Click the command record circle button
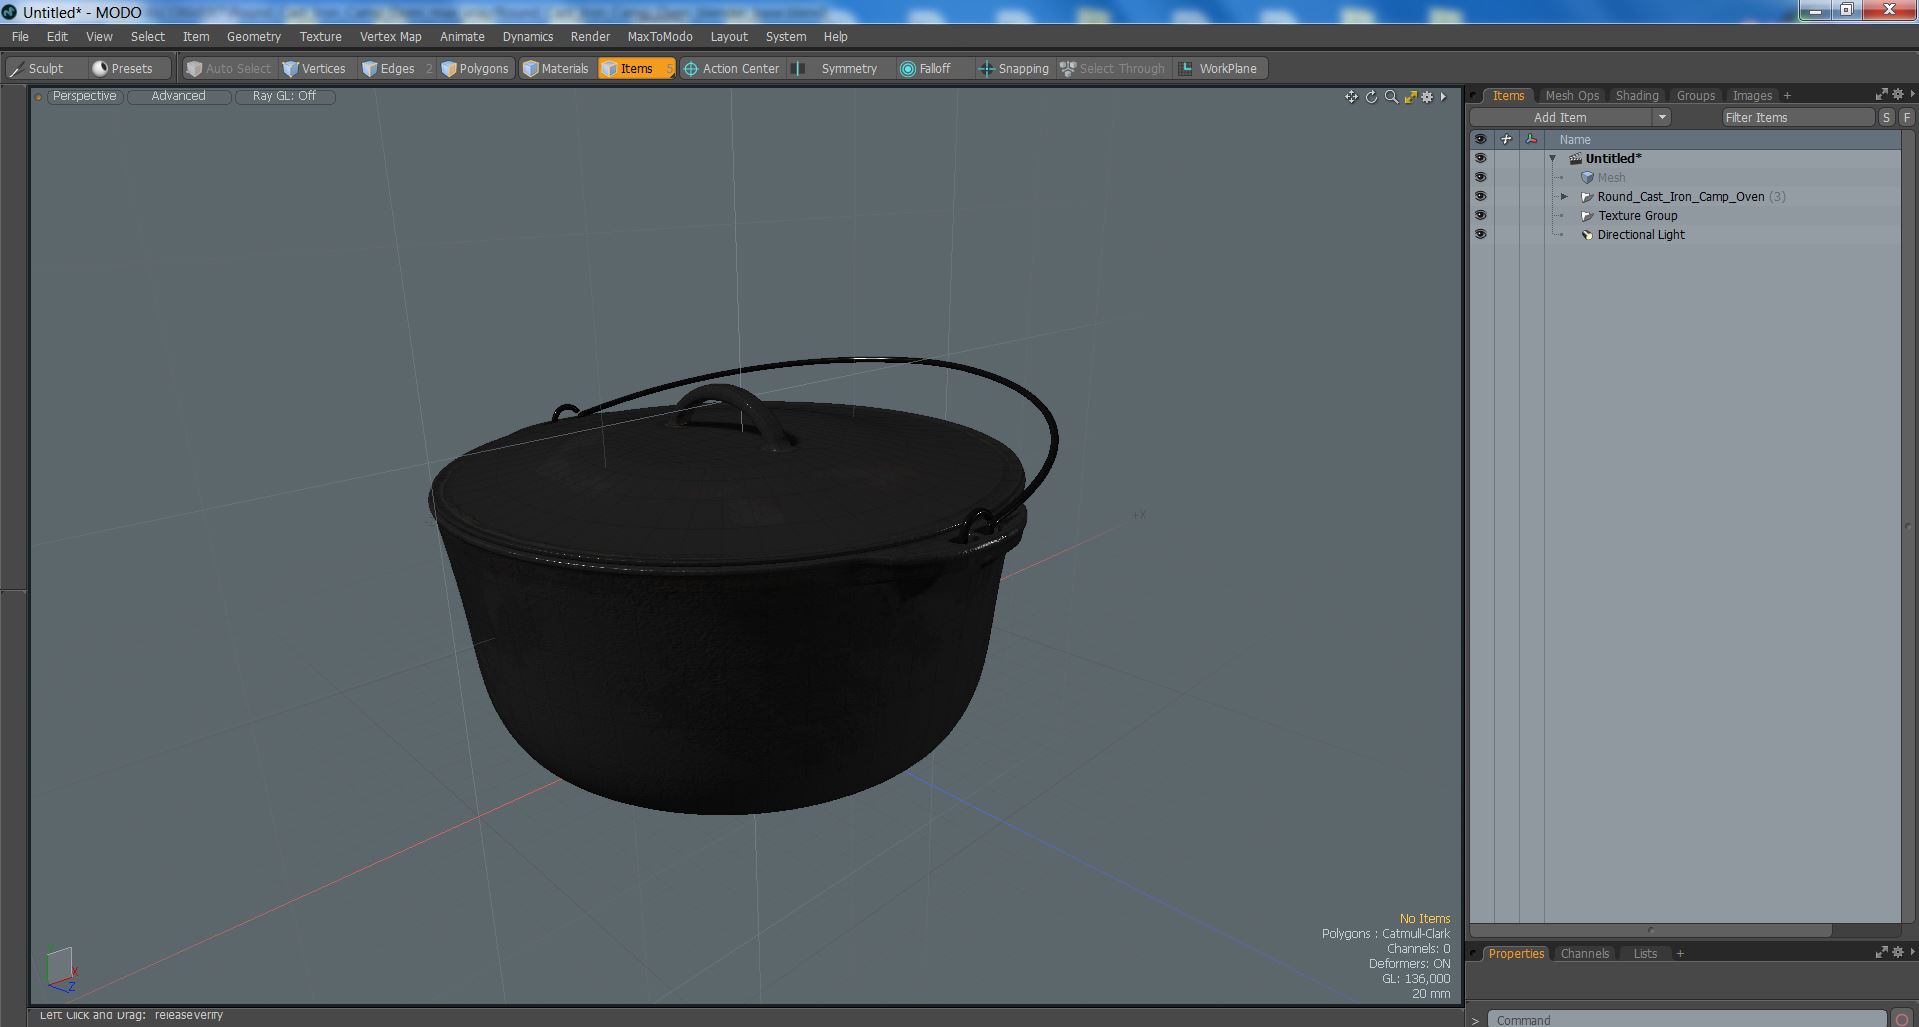 pyautogui.click(x=1902, y=1019)
